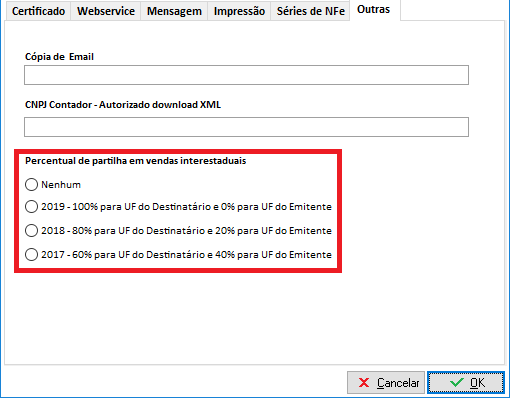Click the 'CNPJ Contador - Autorizado download XML' label
The image size is (511, 398).
123,105
